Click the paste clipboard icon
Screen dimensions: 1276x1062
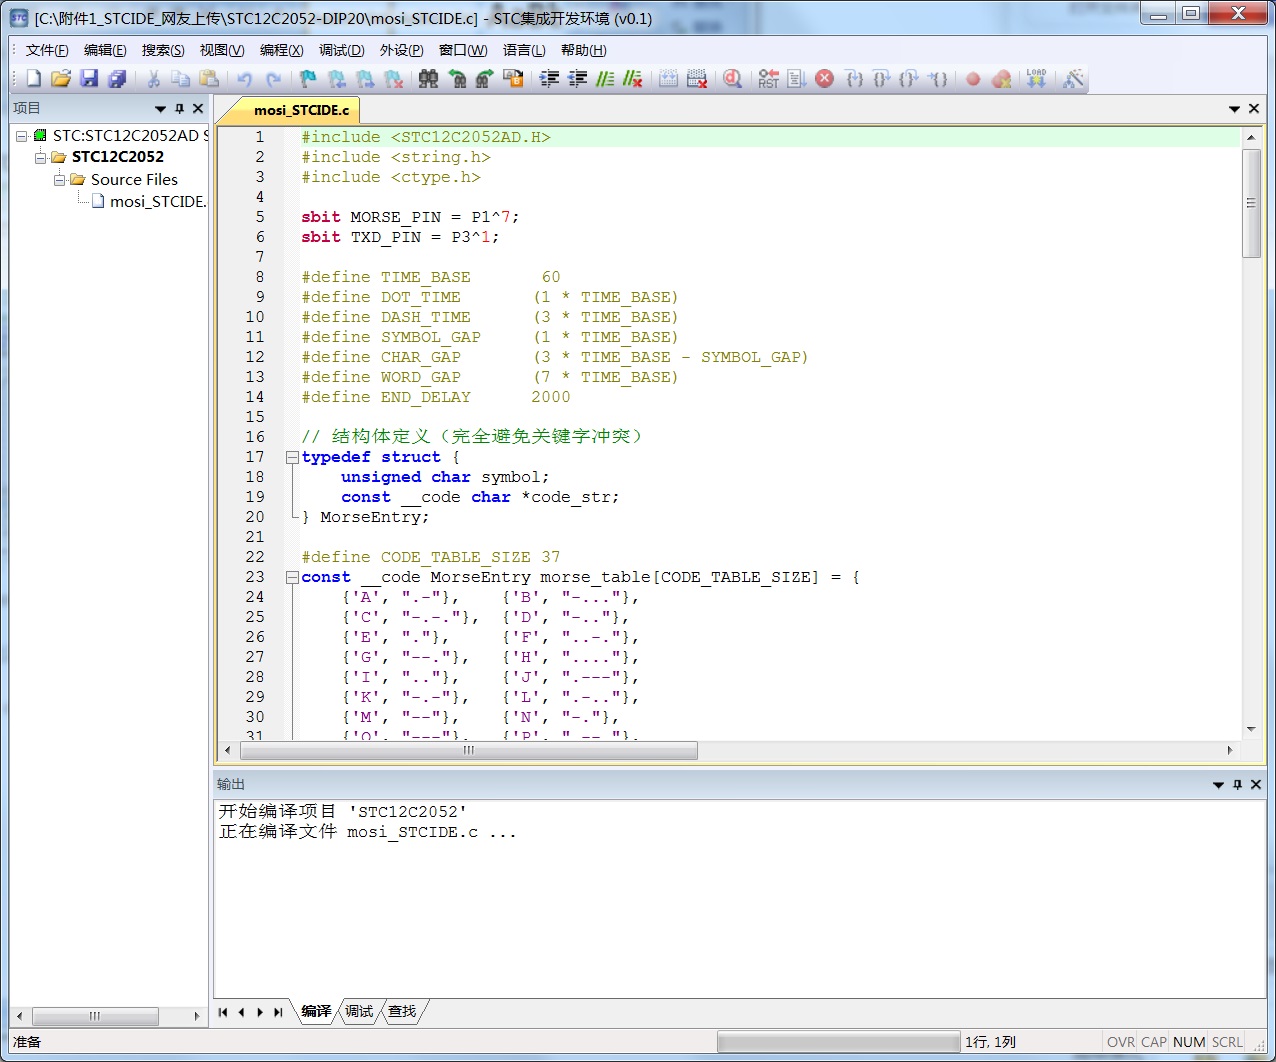pyautogui.click(x=209, y=79)
